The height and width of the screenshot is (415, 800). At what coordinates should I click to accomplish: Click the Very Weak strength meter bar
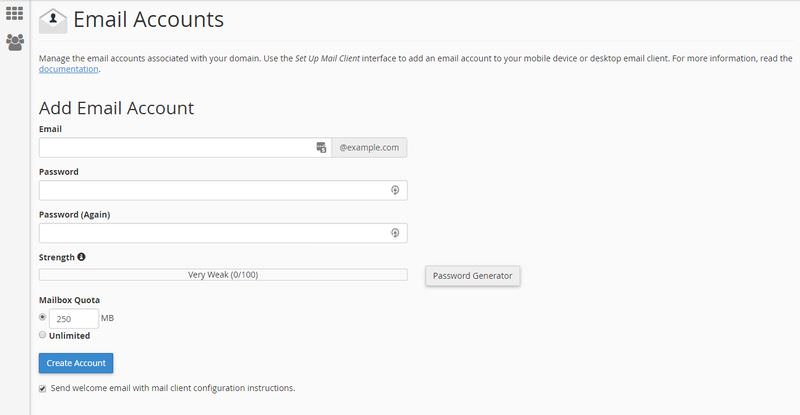point(223,275)
